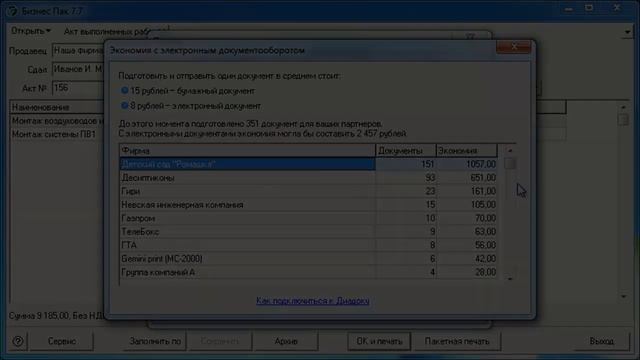Click the scroll up arrow of dialog table
This screenshot has height=360, width=640.
[510, 150]
